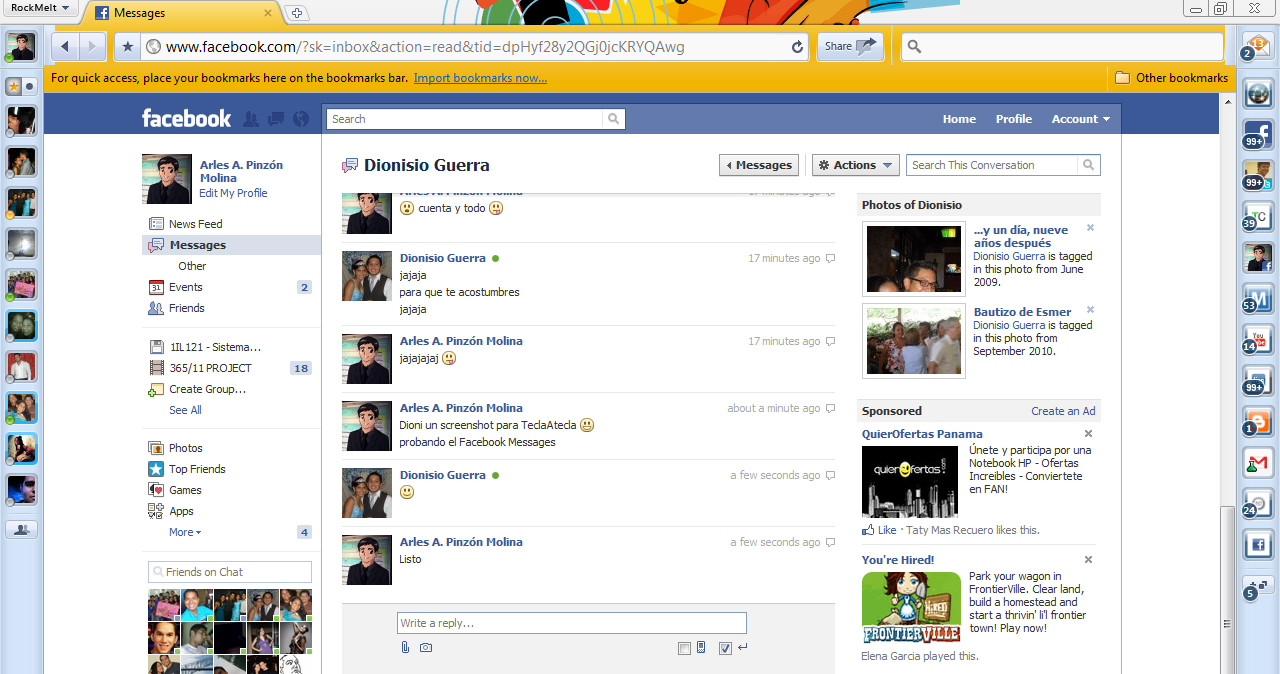Click the add-apps icon with 5 badge
1280x674 pixels.
(1256, 586)
